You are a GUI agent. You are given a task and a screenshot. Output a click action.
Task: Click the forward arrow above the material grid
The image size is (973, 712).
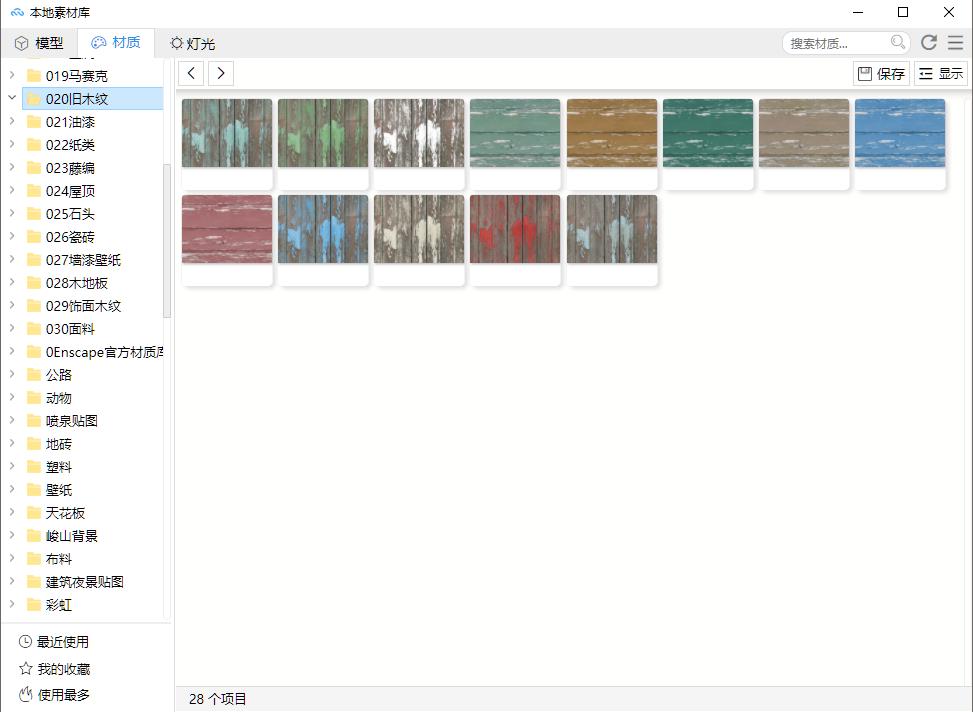(221, 72)
